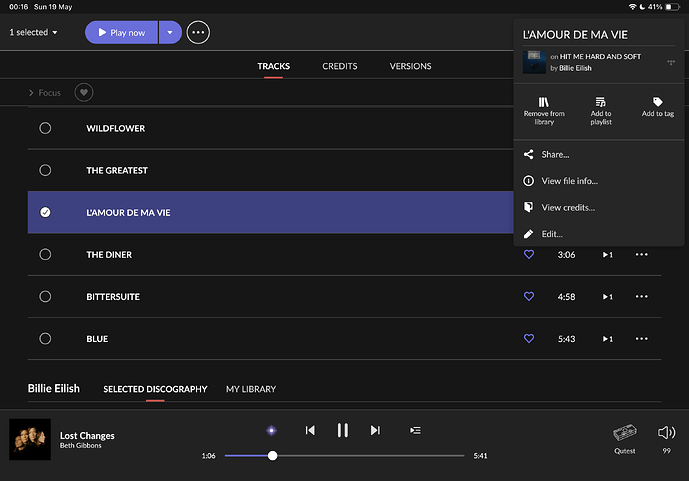Screen dimensions: 689x481
Task: Open the volume speaker control
Action: [667, 433]
